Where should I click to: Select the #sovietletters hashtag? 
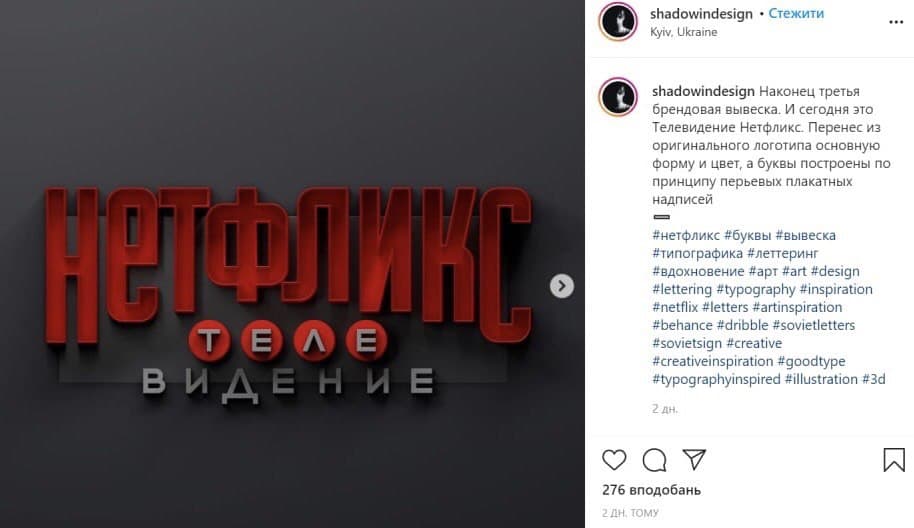point(814,325)
